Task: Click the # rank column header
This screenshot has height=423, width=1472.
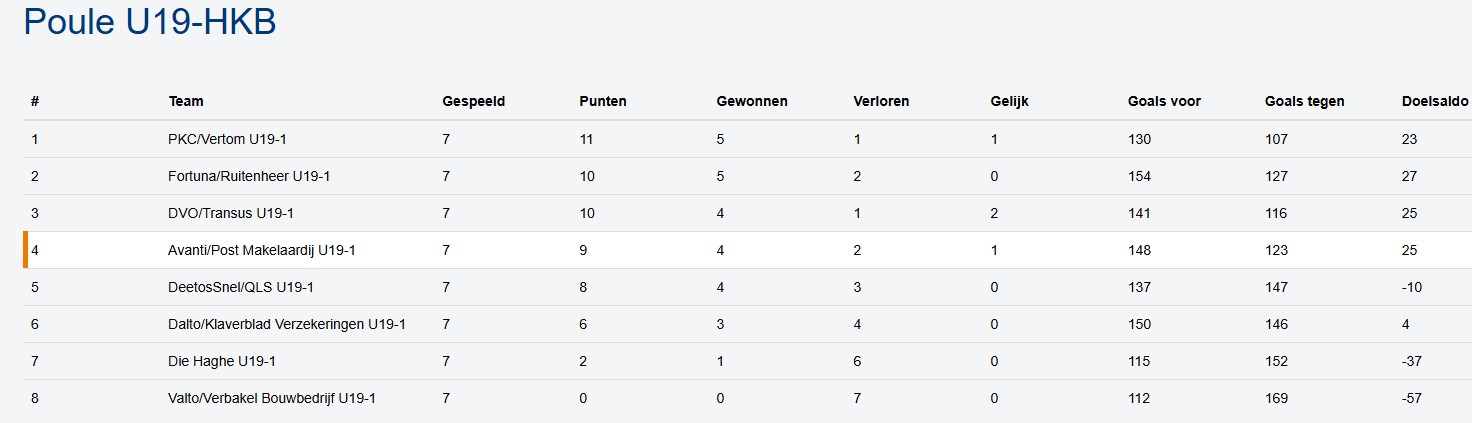Action: click(35, 101)
